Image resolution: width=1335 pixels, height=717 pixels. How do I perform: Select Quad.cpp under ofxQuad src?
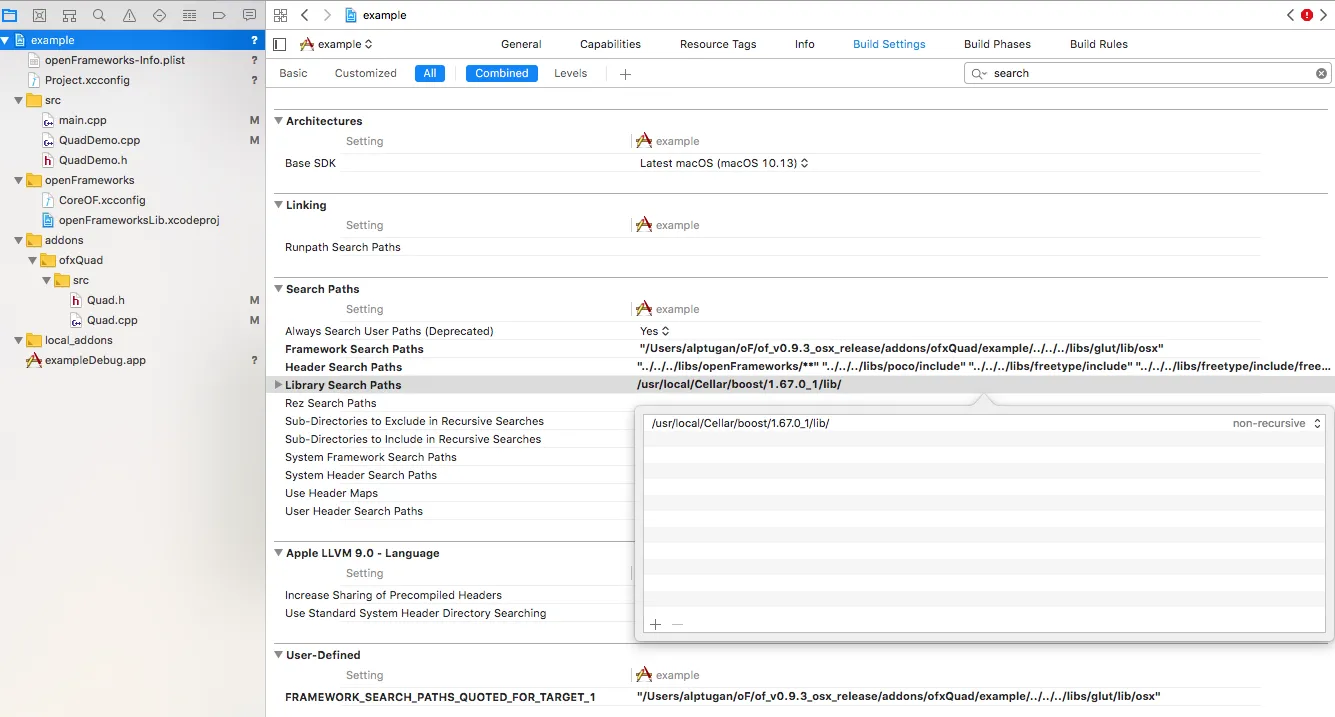pos(104,320)
